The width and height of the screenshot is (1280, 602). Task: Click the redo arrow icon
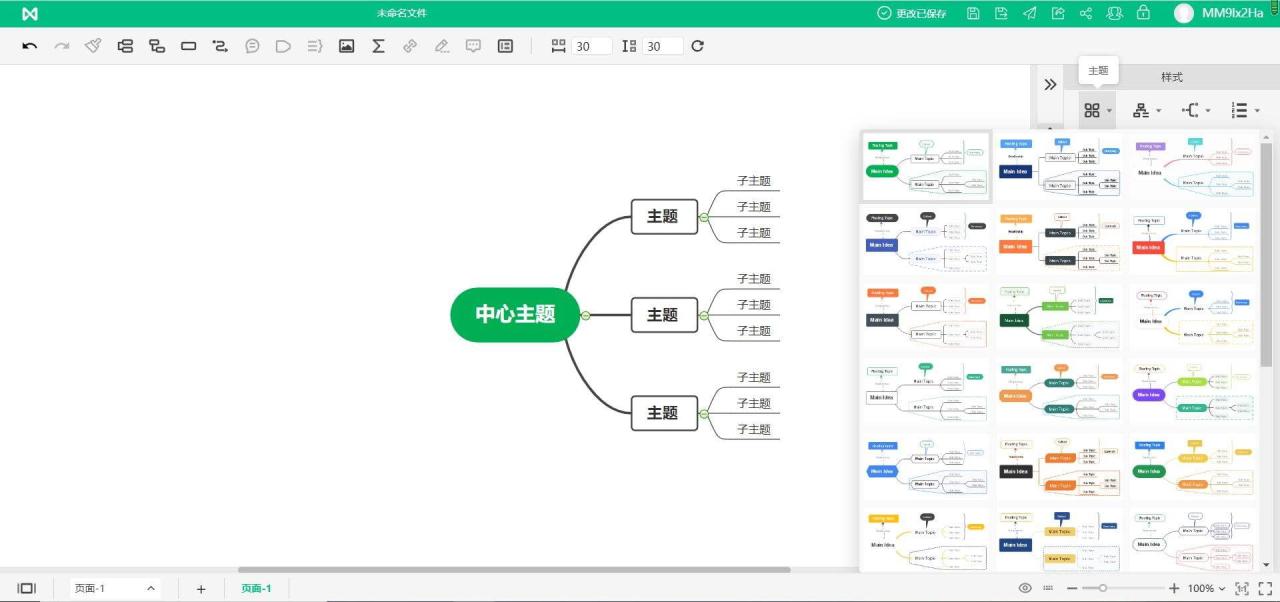tap(62, 46)
